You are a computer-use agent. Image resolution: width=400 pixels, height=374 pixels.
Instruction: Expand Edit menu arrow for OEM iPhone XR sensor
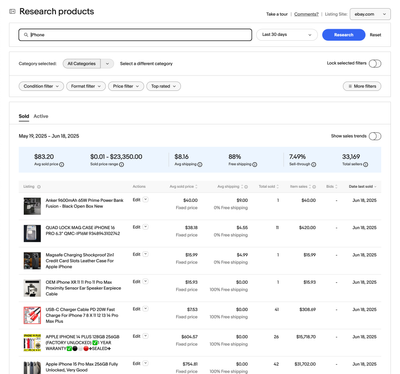tap(145, 282)
